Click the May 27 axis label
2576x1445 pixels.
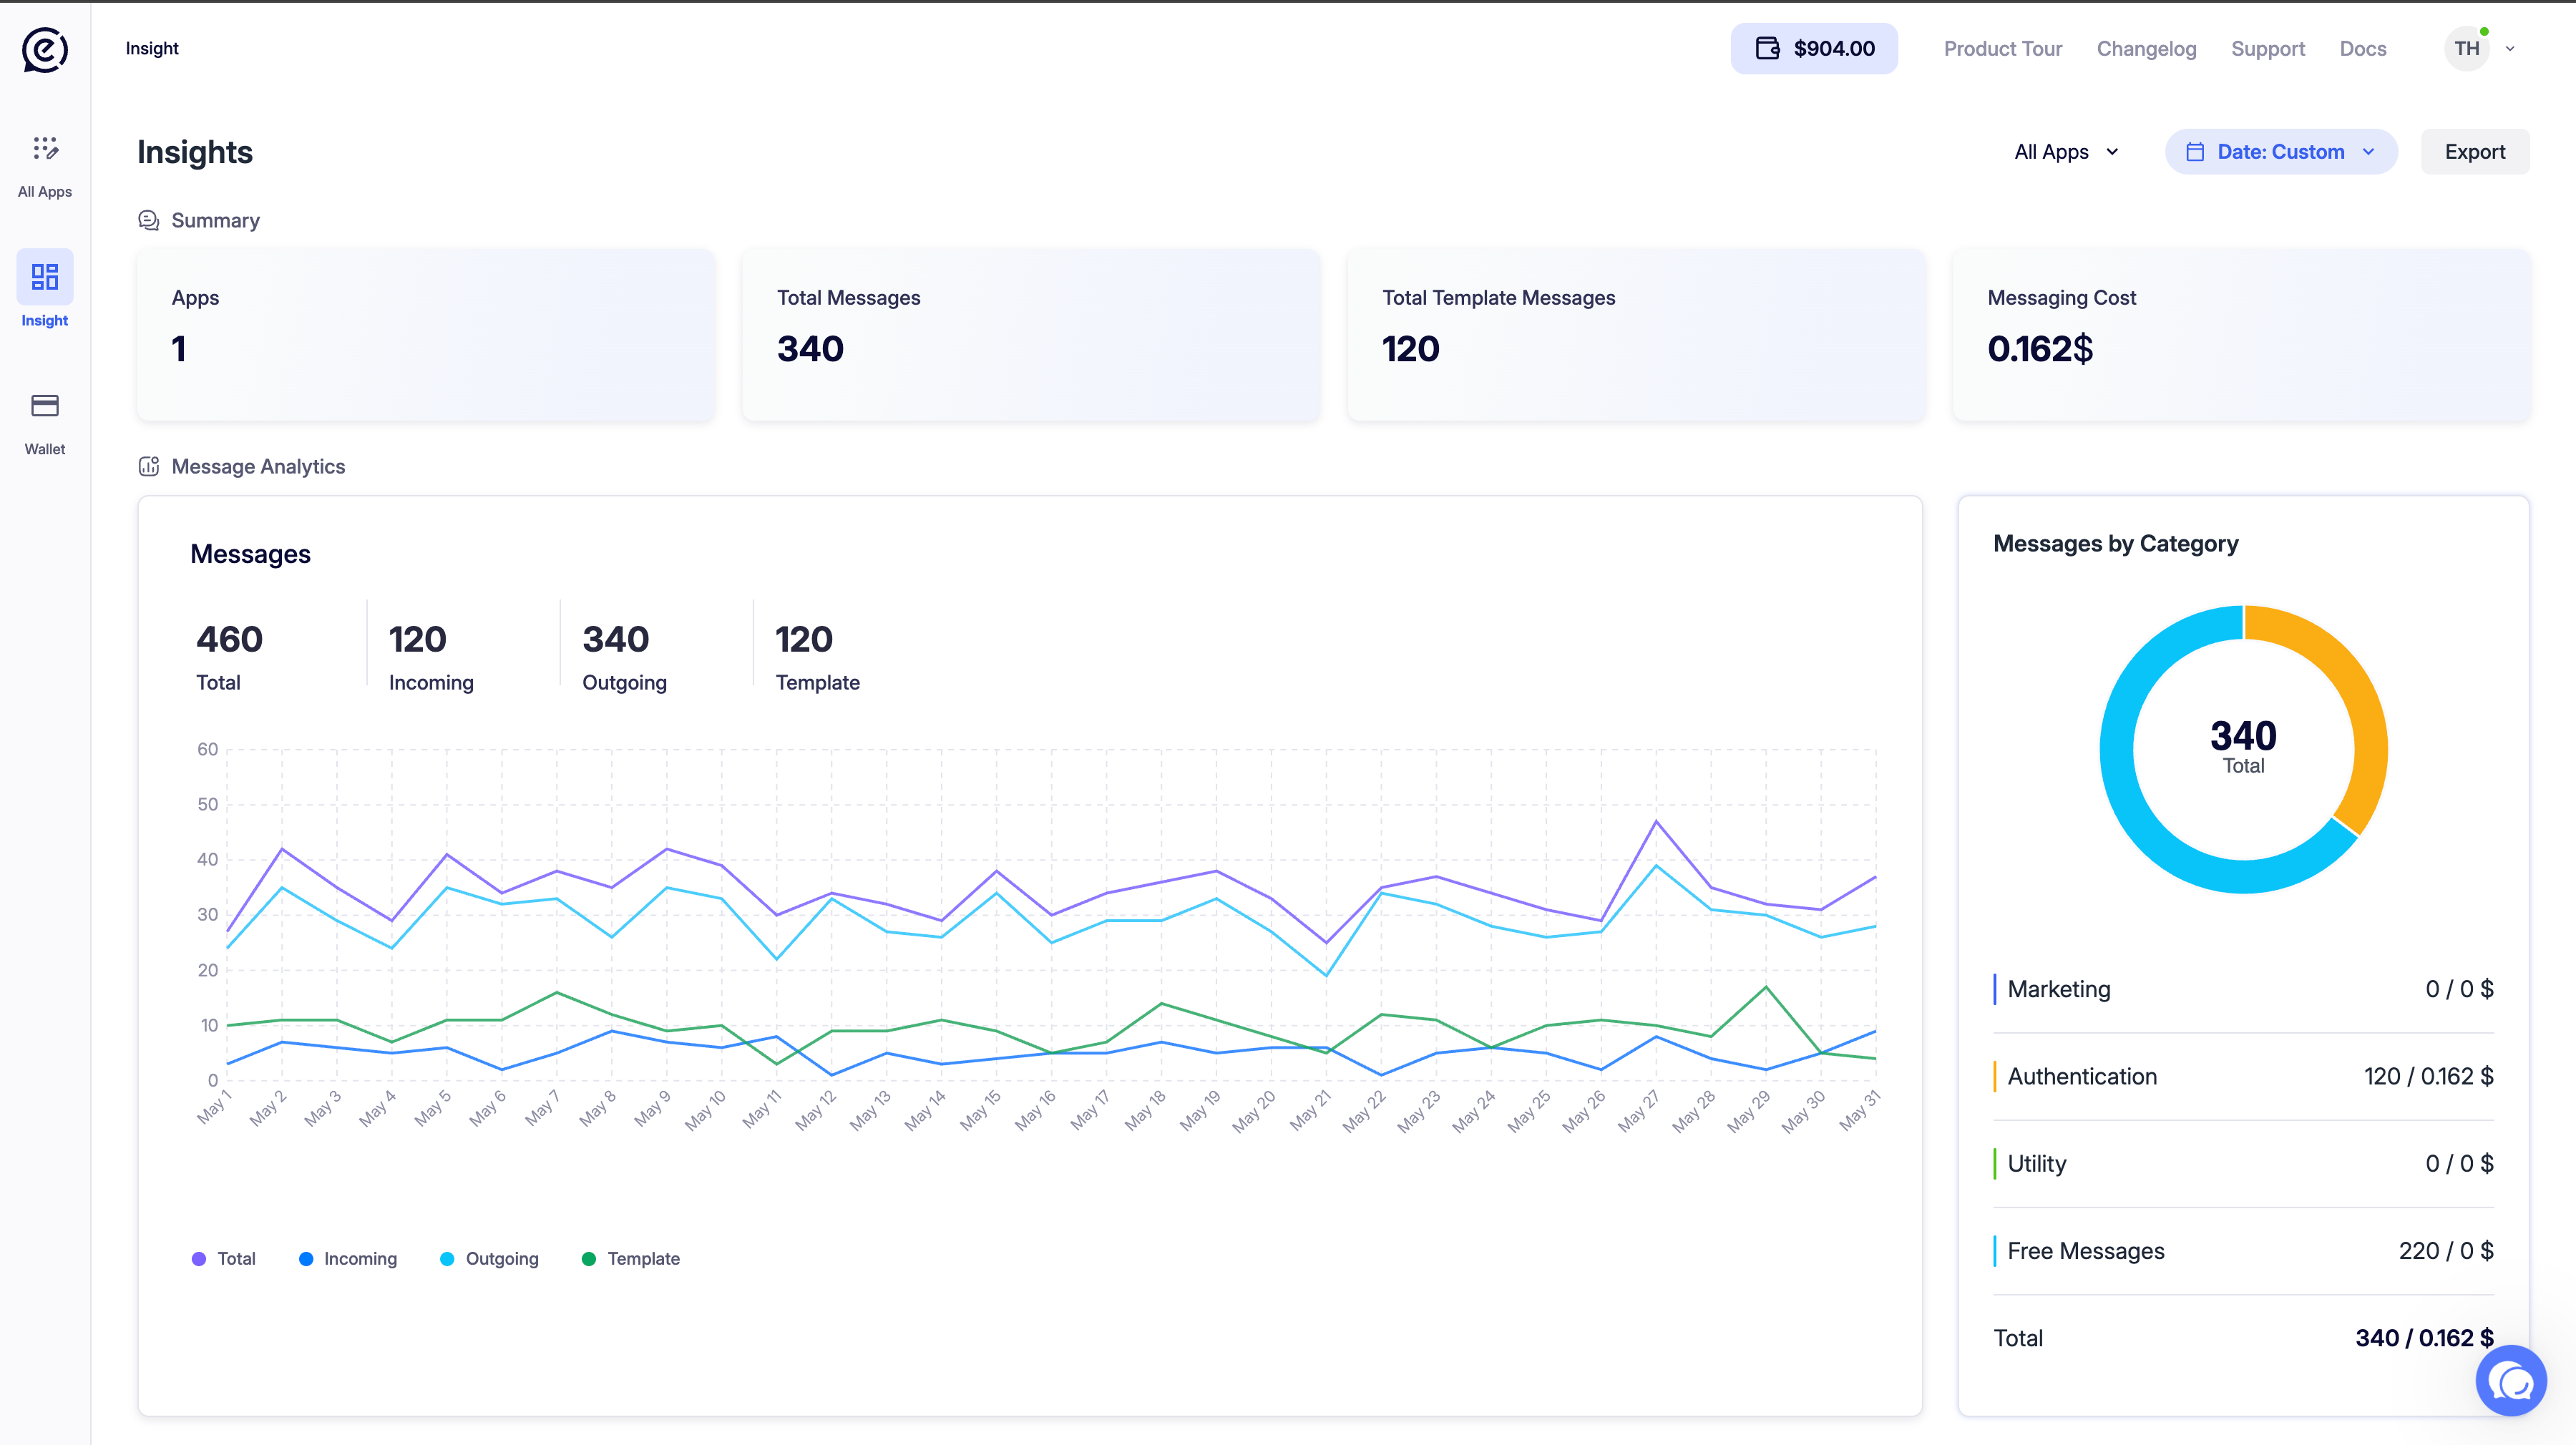pyautogui.click(x=1638, y=1110)
